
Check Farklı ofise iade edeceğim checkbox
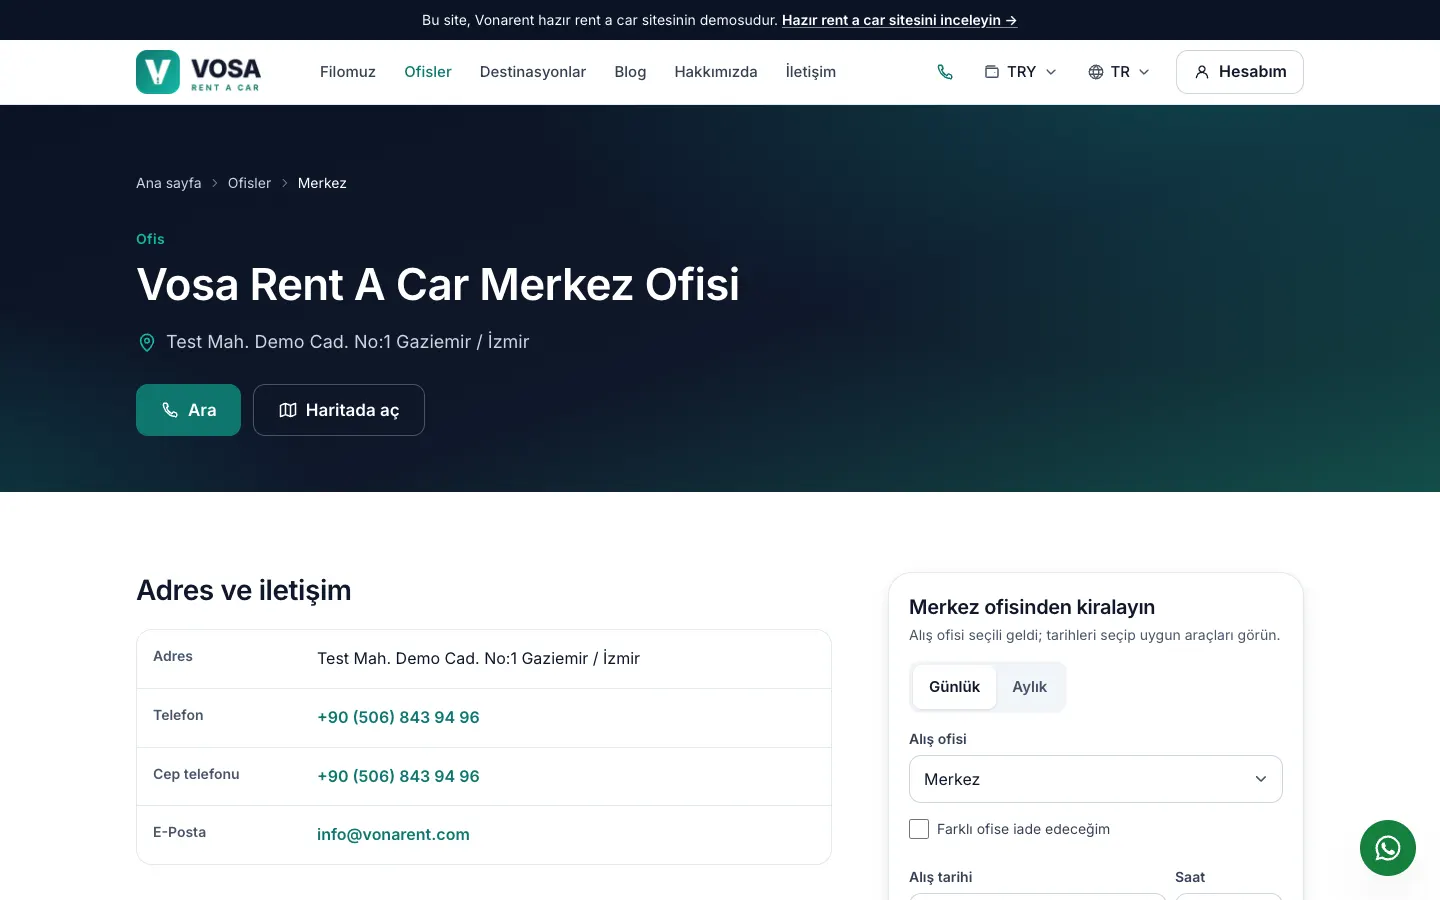coord(919,829)
